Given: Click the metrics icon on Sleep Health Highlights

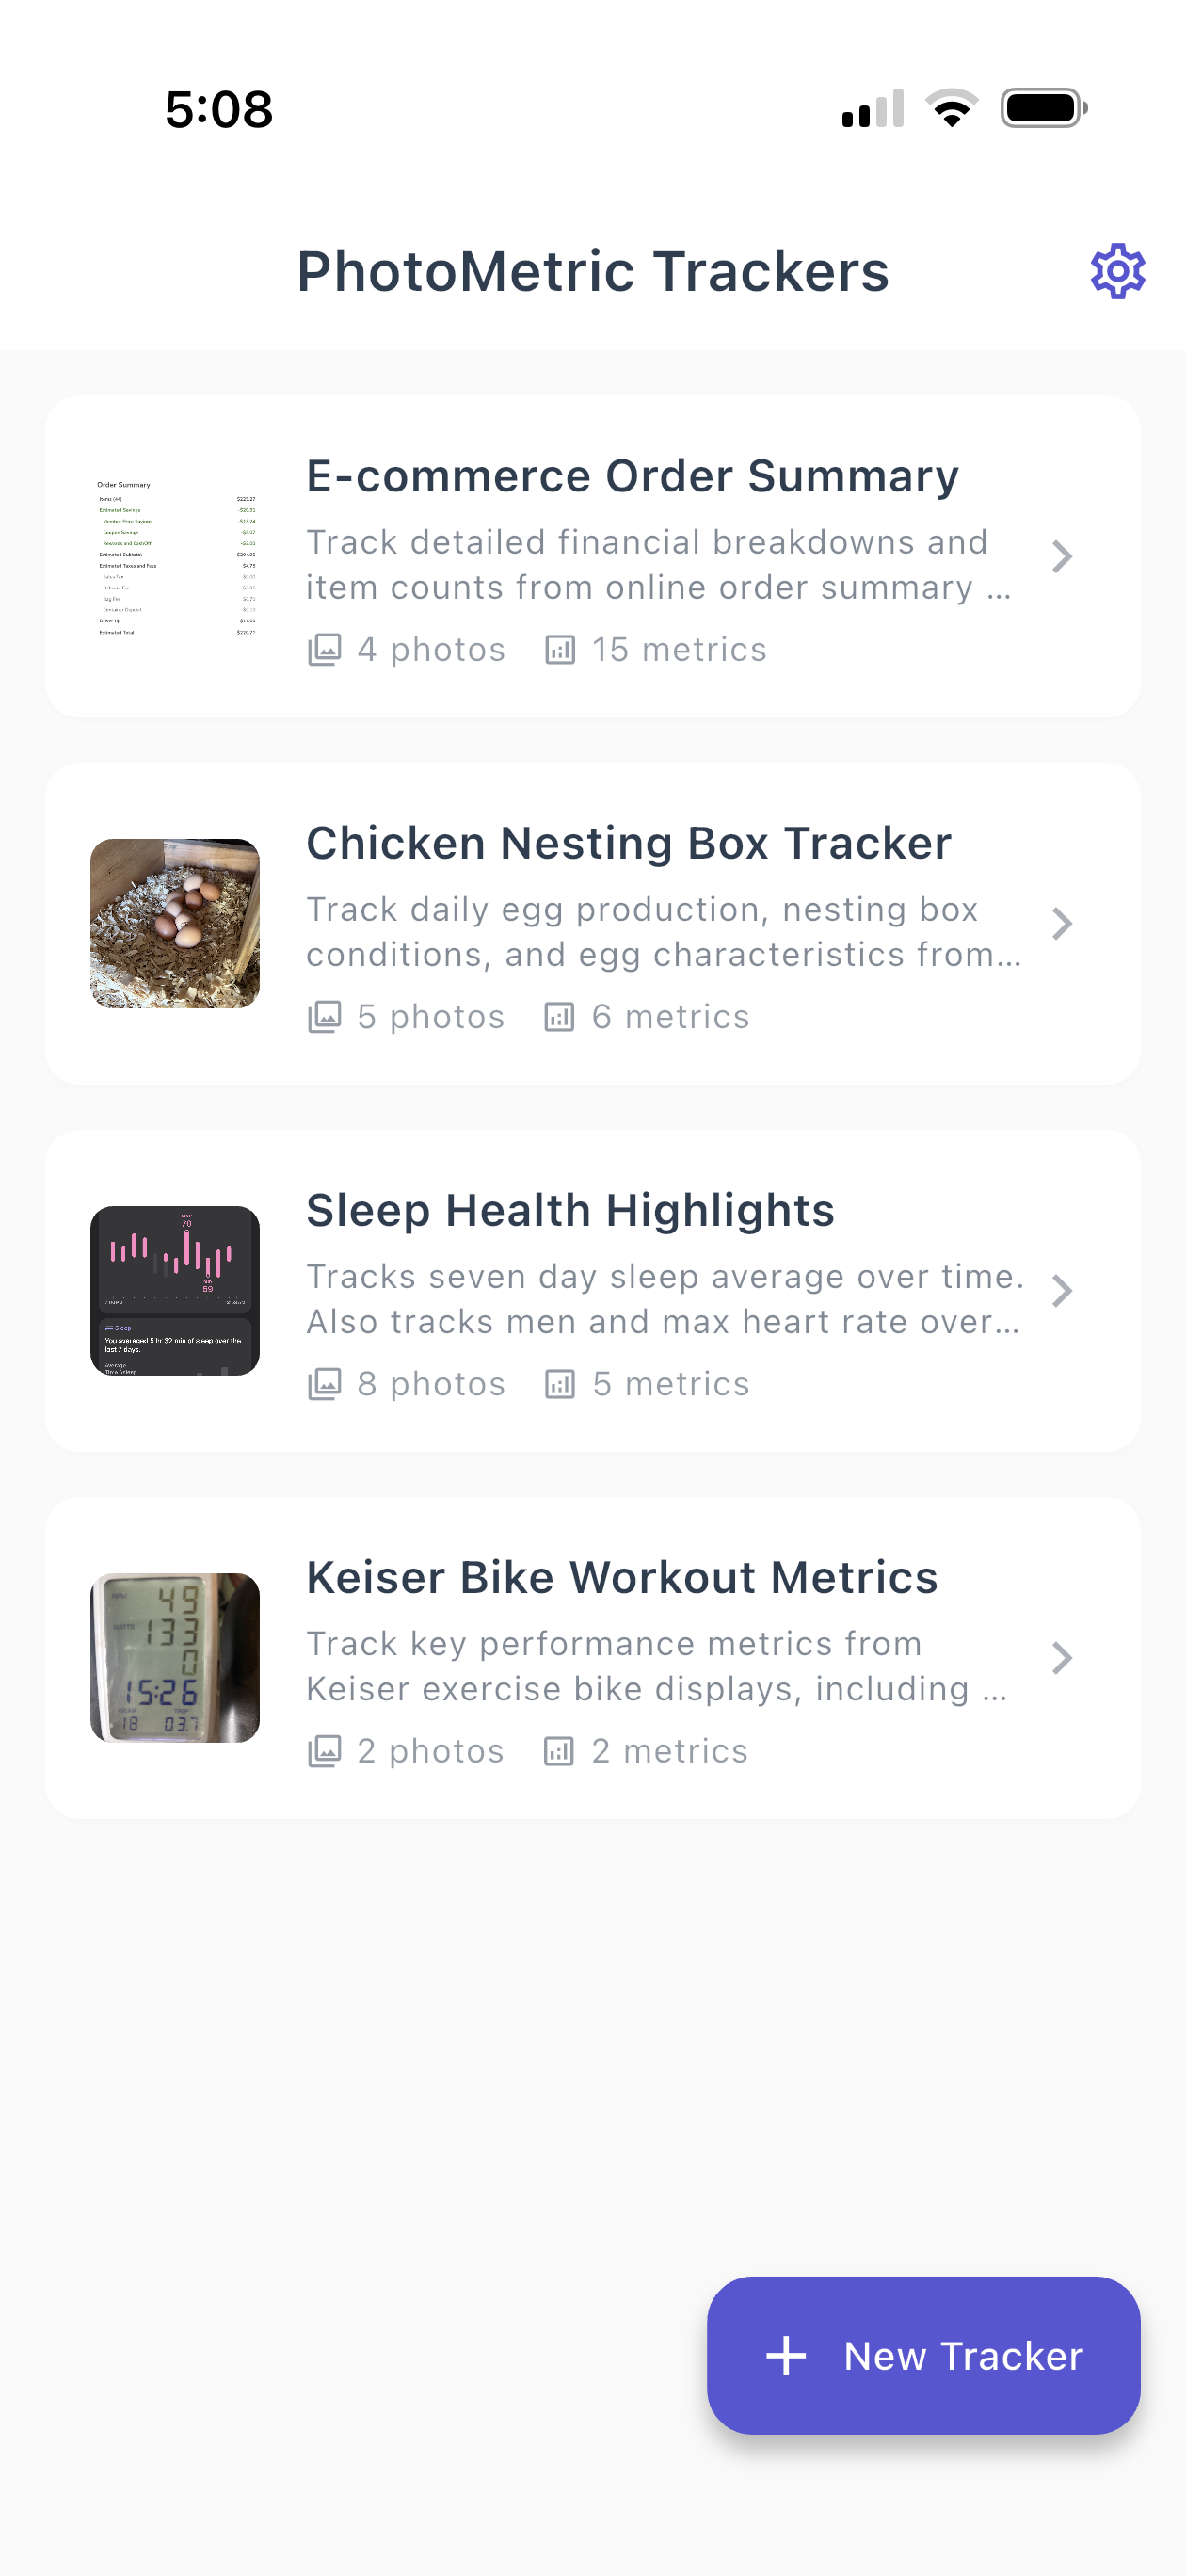Looking at the screenshot, I should 560,1383.
